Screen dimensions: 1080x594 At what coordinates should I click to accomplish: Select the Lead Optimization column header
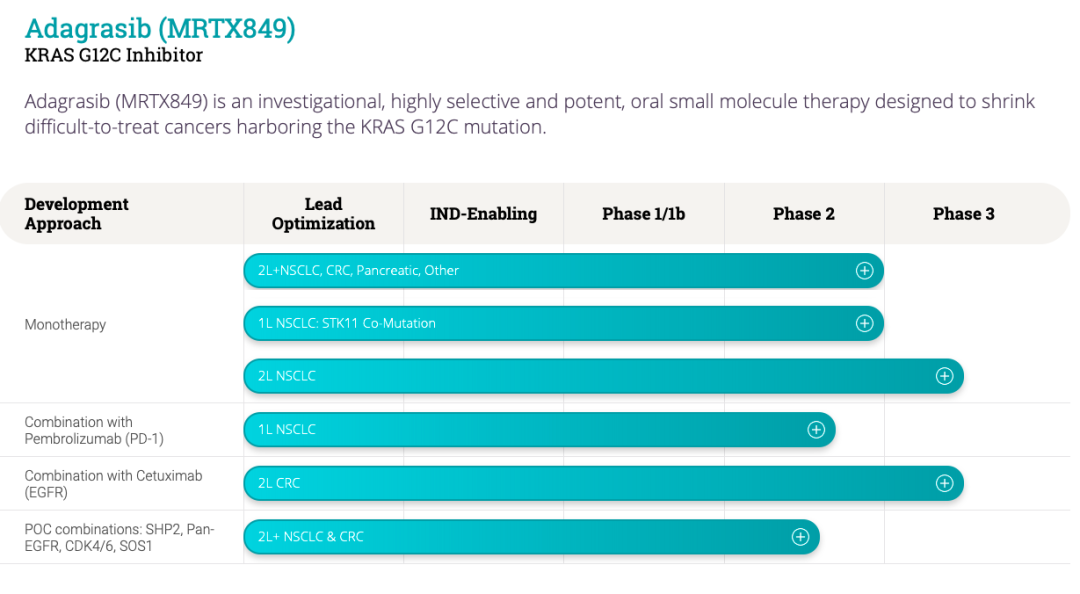[x=323, y=214]
